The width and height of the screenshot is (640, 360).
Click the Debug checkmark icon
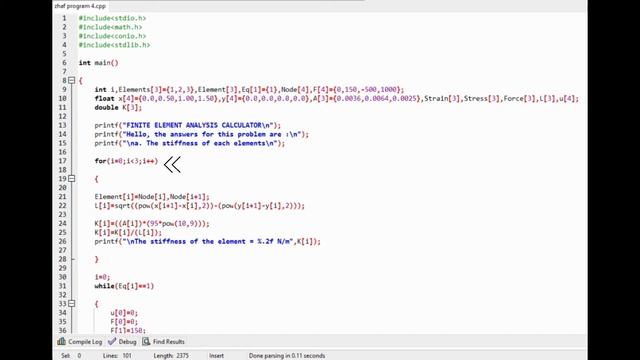click(x=112, y=341)
